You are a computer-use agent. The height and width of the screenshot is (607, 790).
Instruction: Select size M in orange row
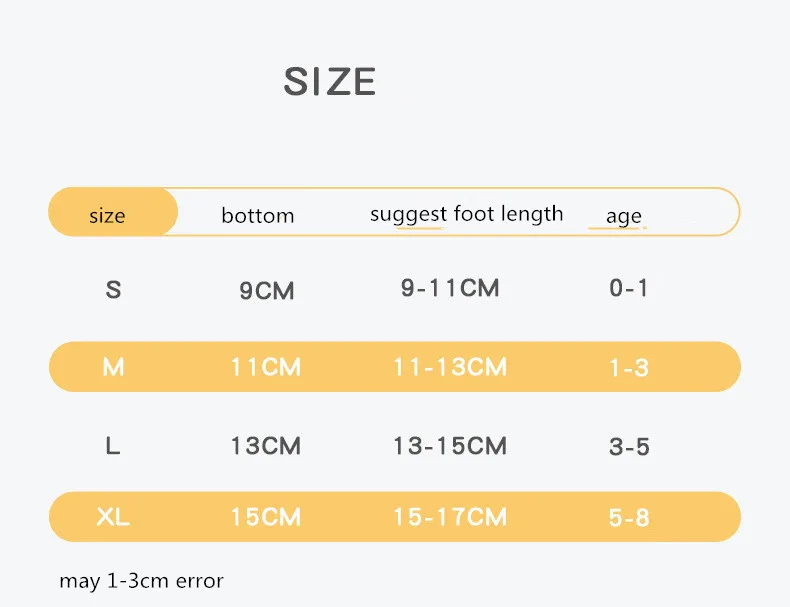coord(113,367)
